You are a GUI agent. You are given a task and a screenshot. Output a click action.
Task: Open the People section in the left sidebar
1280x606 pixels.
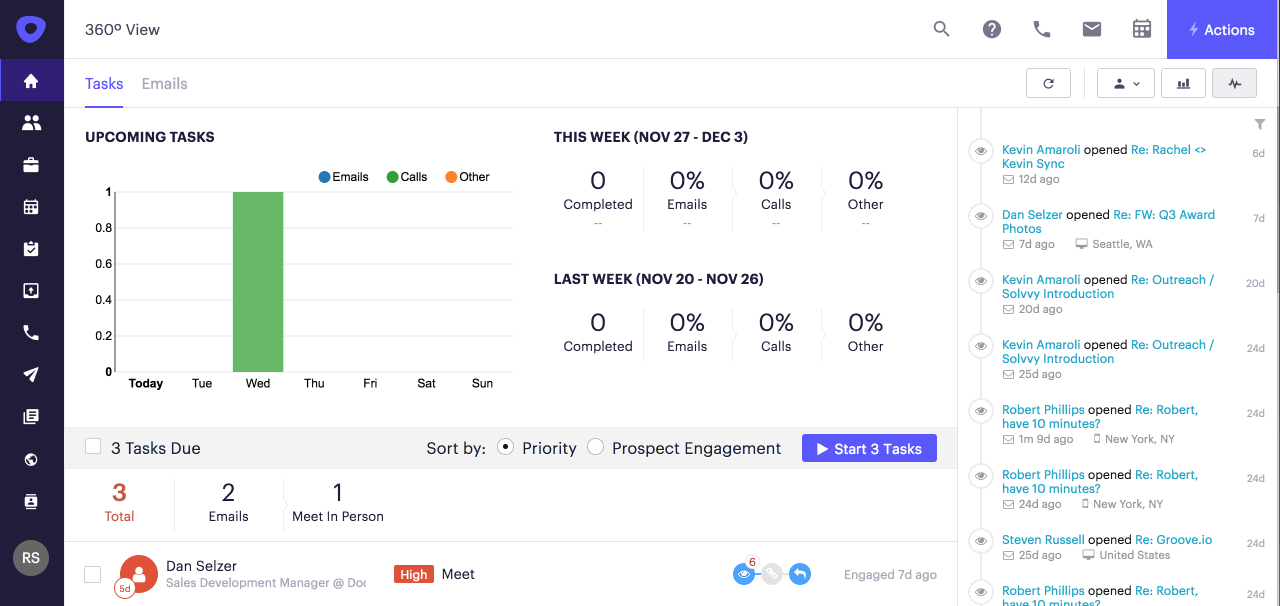[x=31, y=122]
